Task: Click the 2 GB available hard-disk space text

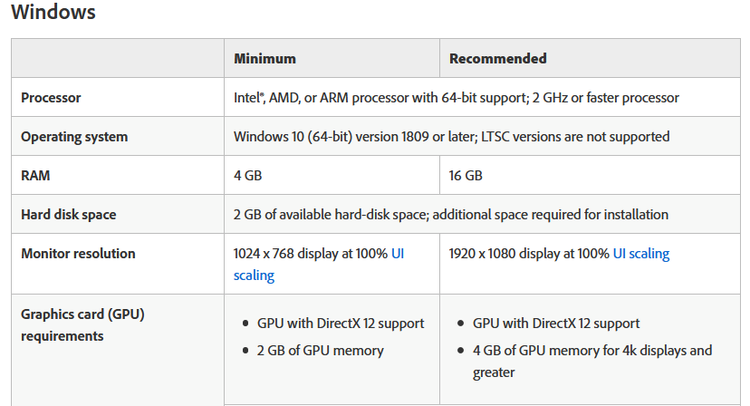Action: 451,214
